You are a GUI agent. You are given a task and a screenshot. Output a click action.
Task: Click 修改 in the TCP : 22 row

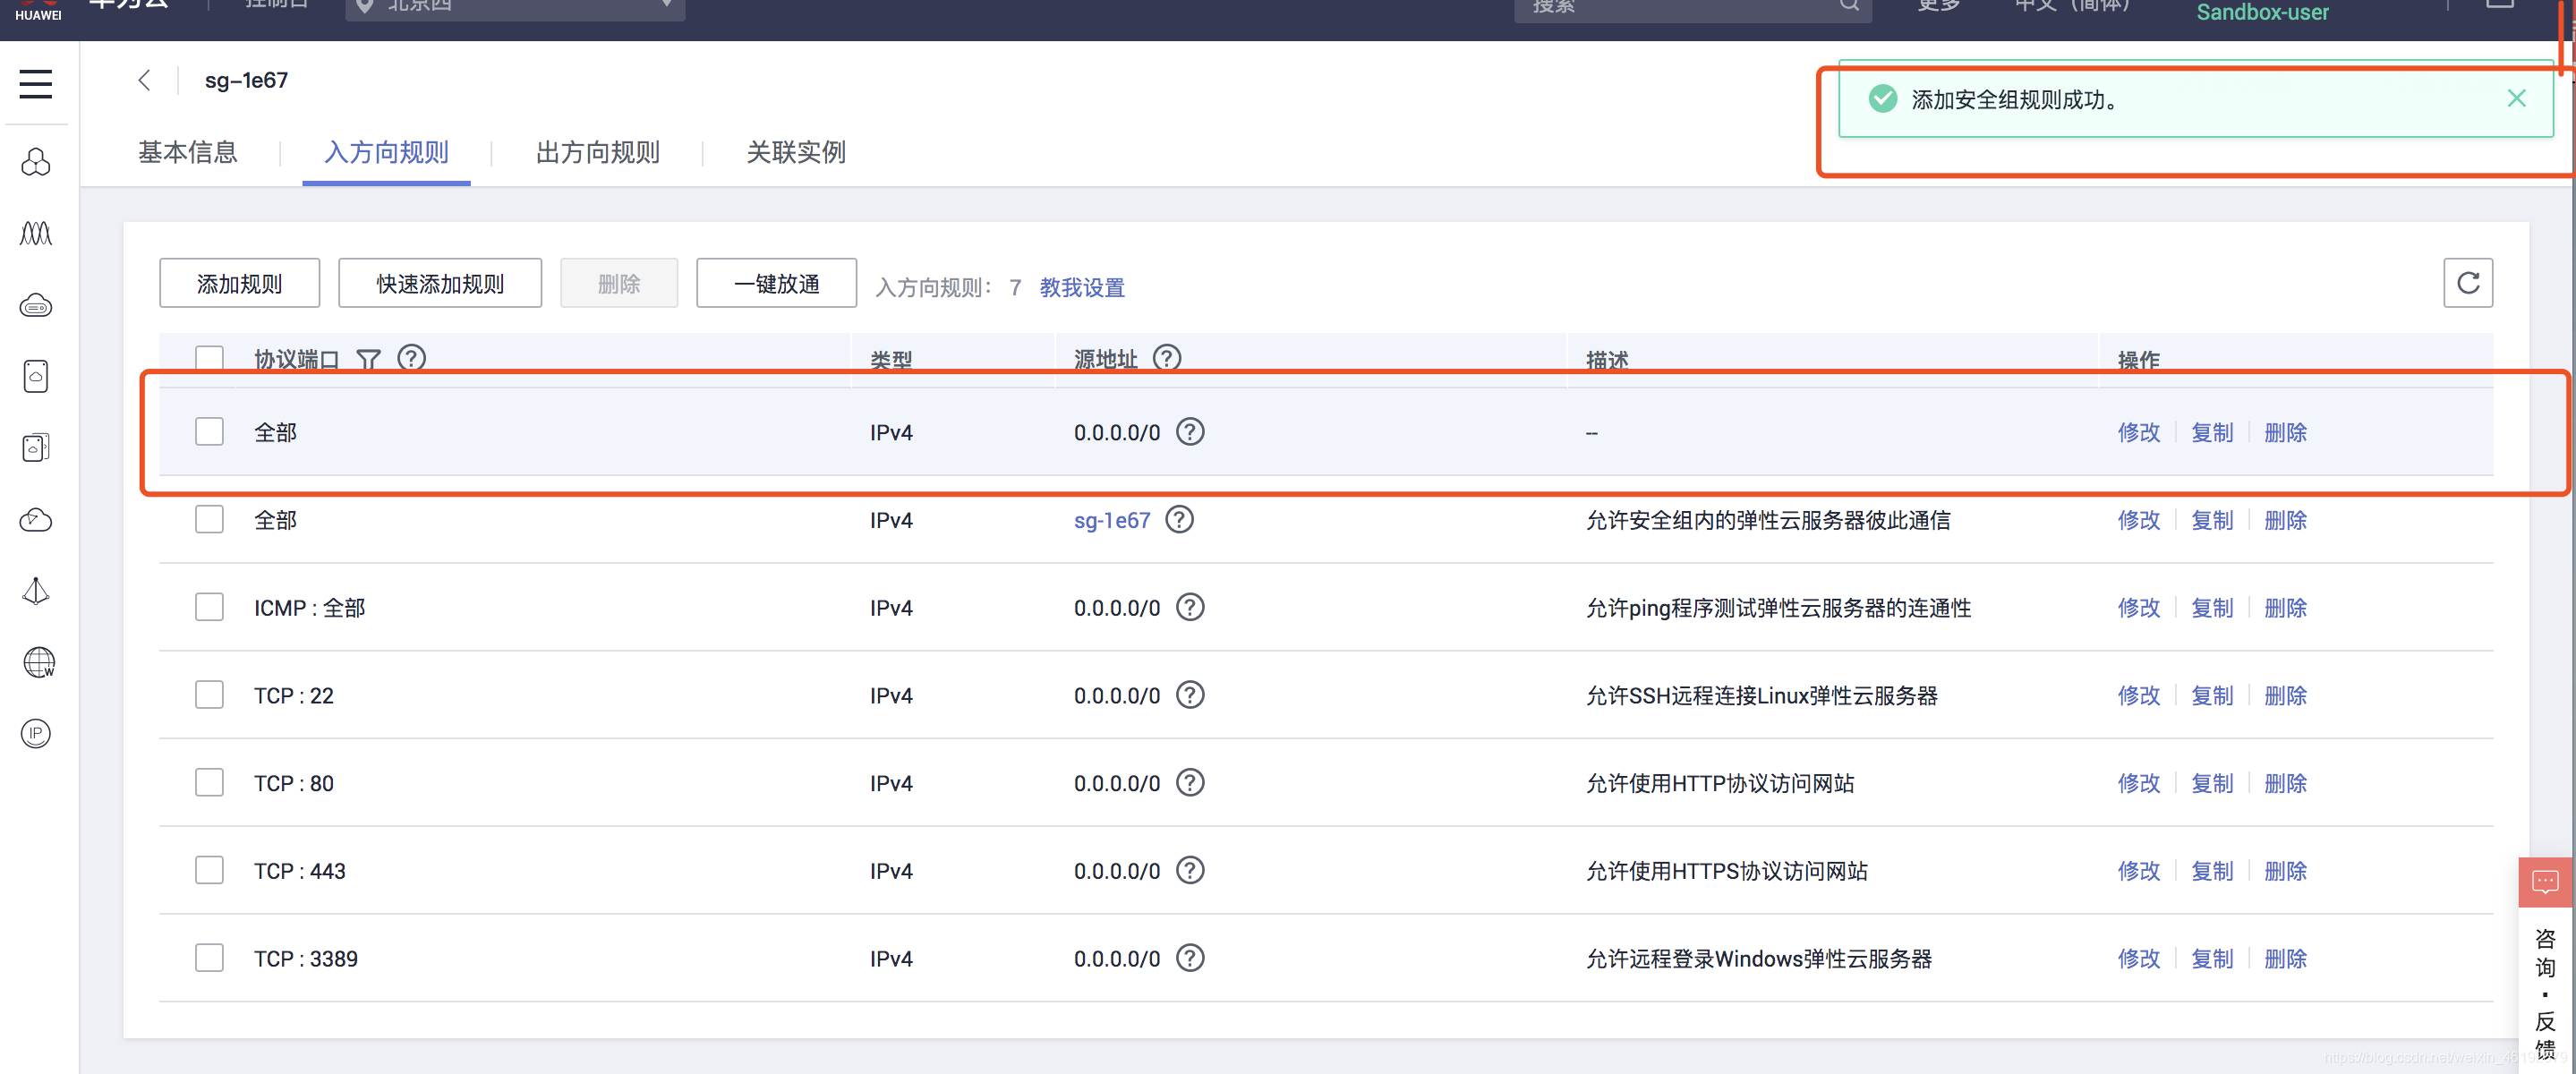[2139, 695]
